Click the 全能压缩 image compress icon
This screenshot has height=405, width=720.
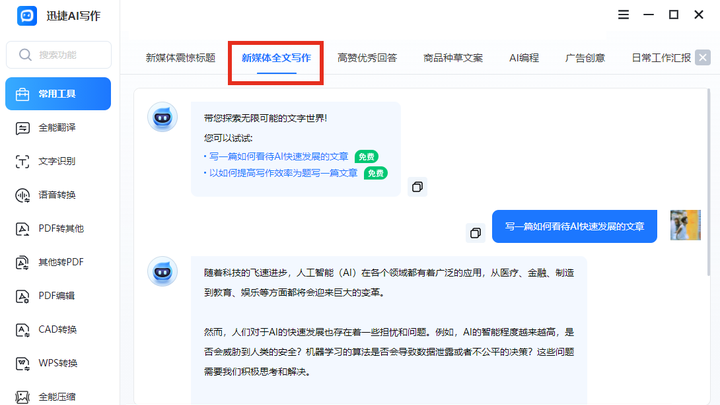(x=22, y=397)
